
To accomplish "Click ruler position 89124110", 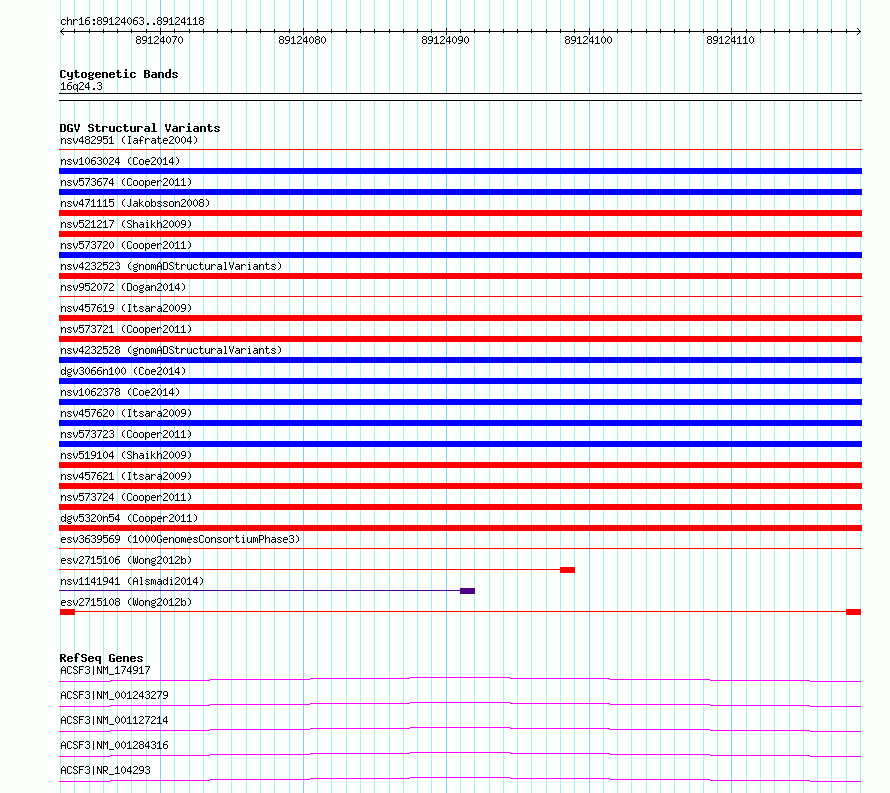I will [731, 40].
